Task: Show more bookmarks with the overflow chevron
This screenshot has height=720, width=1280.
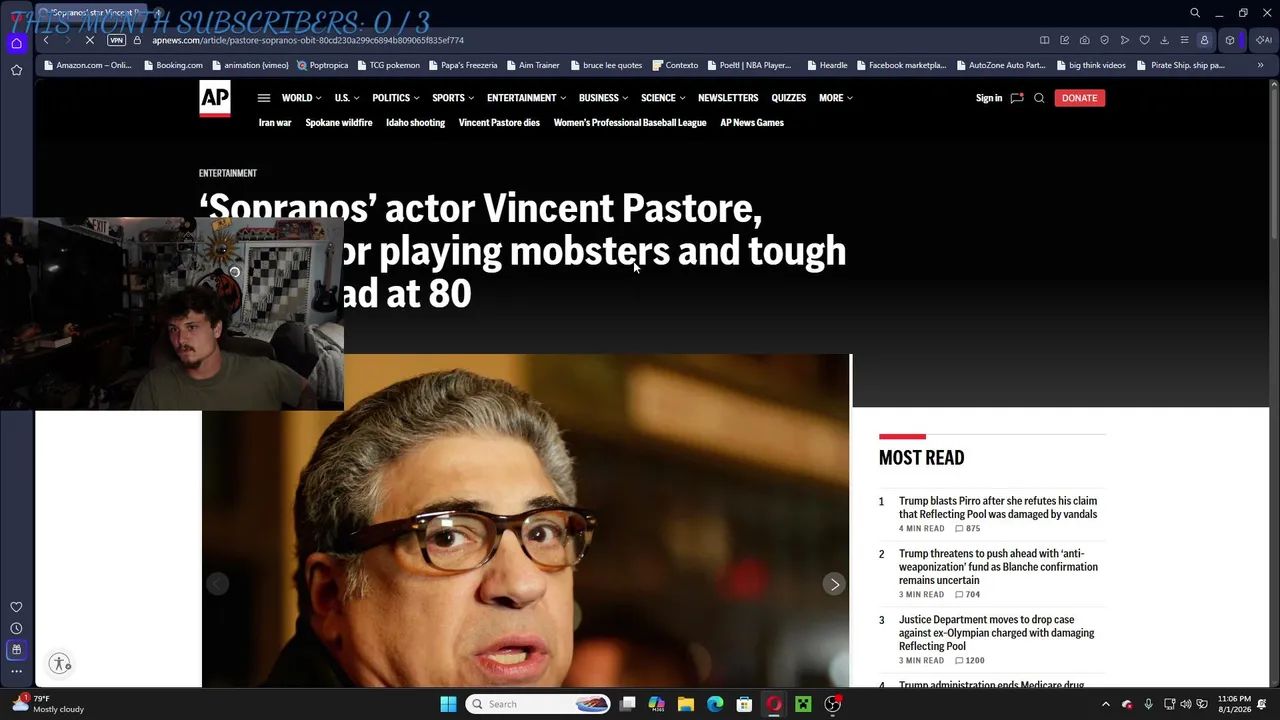Action: (1260, 65)
